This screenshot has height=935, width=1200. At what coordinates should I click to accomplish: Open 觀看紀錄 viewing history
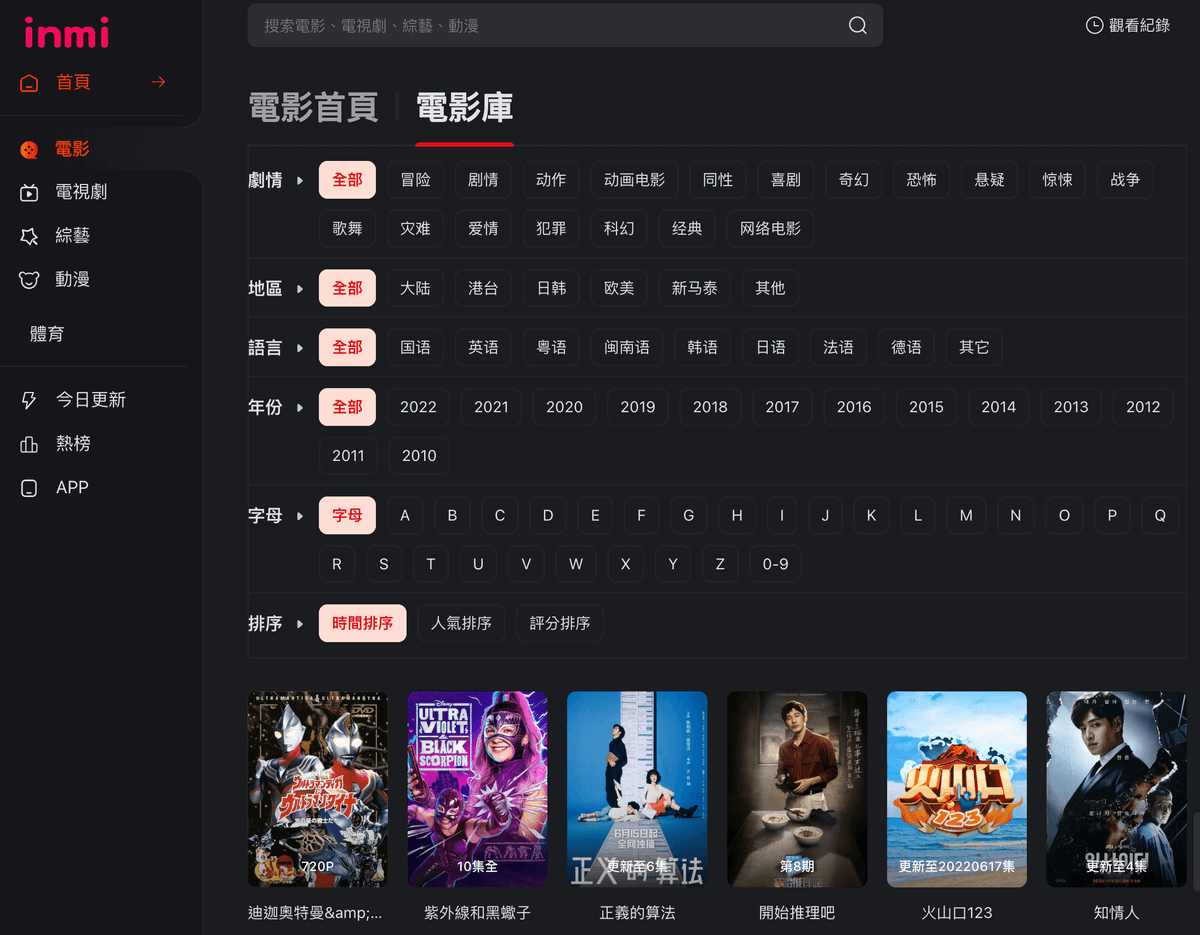pos(1128,25)
